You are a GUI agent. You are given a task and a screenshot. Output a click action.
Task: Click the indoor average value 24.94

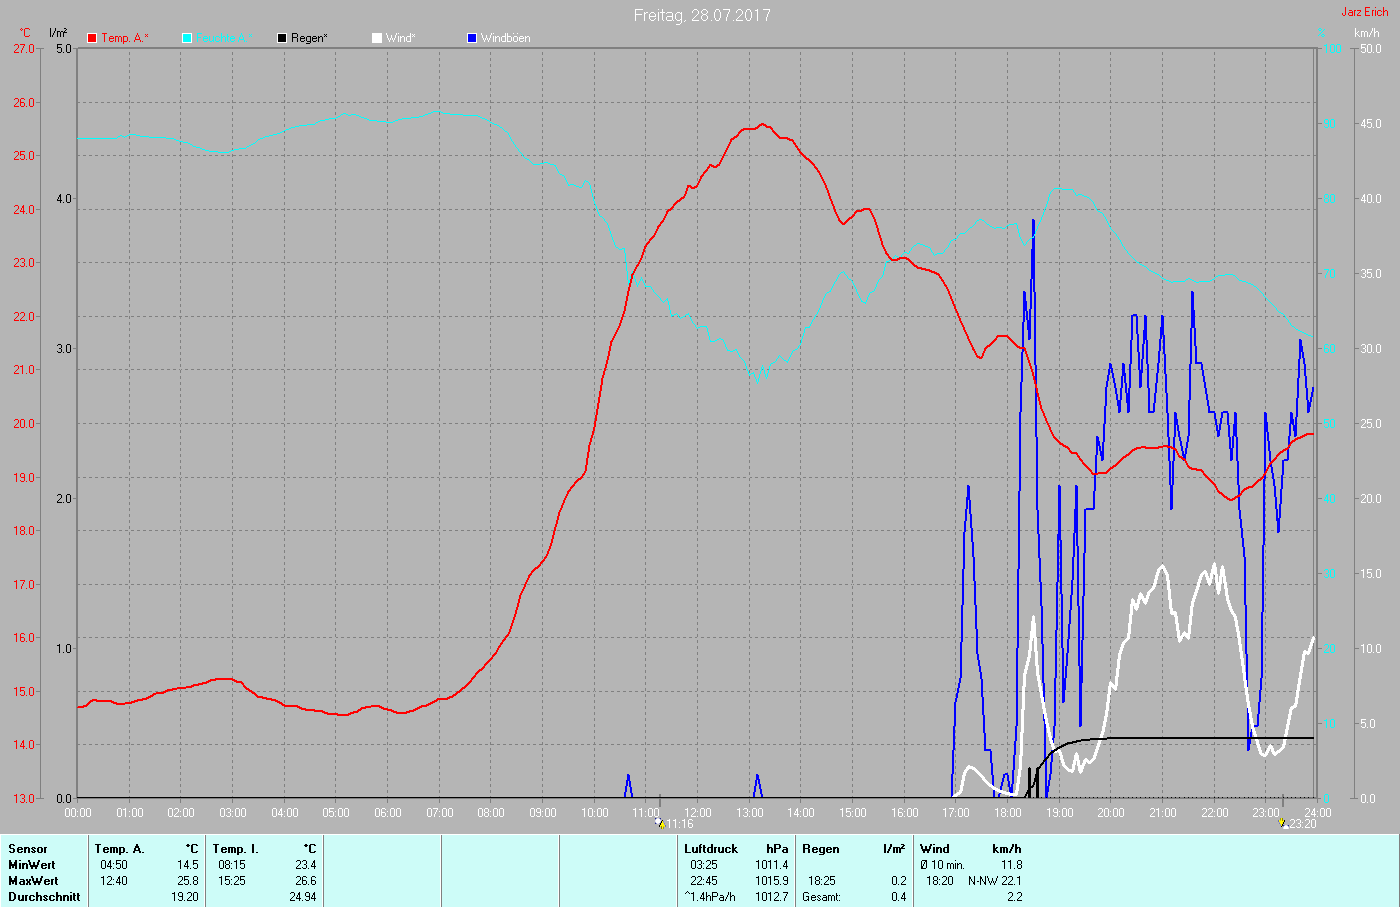(x=303, y=897)
